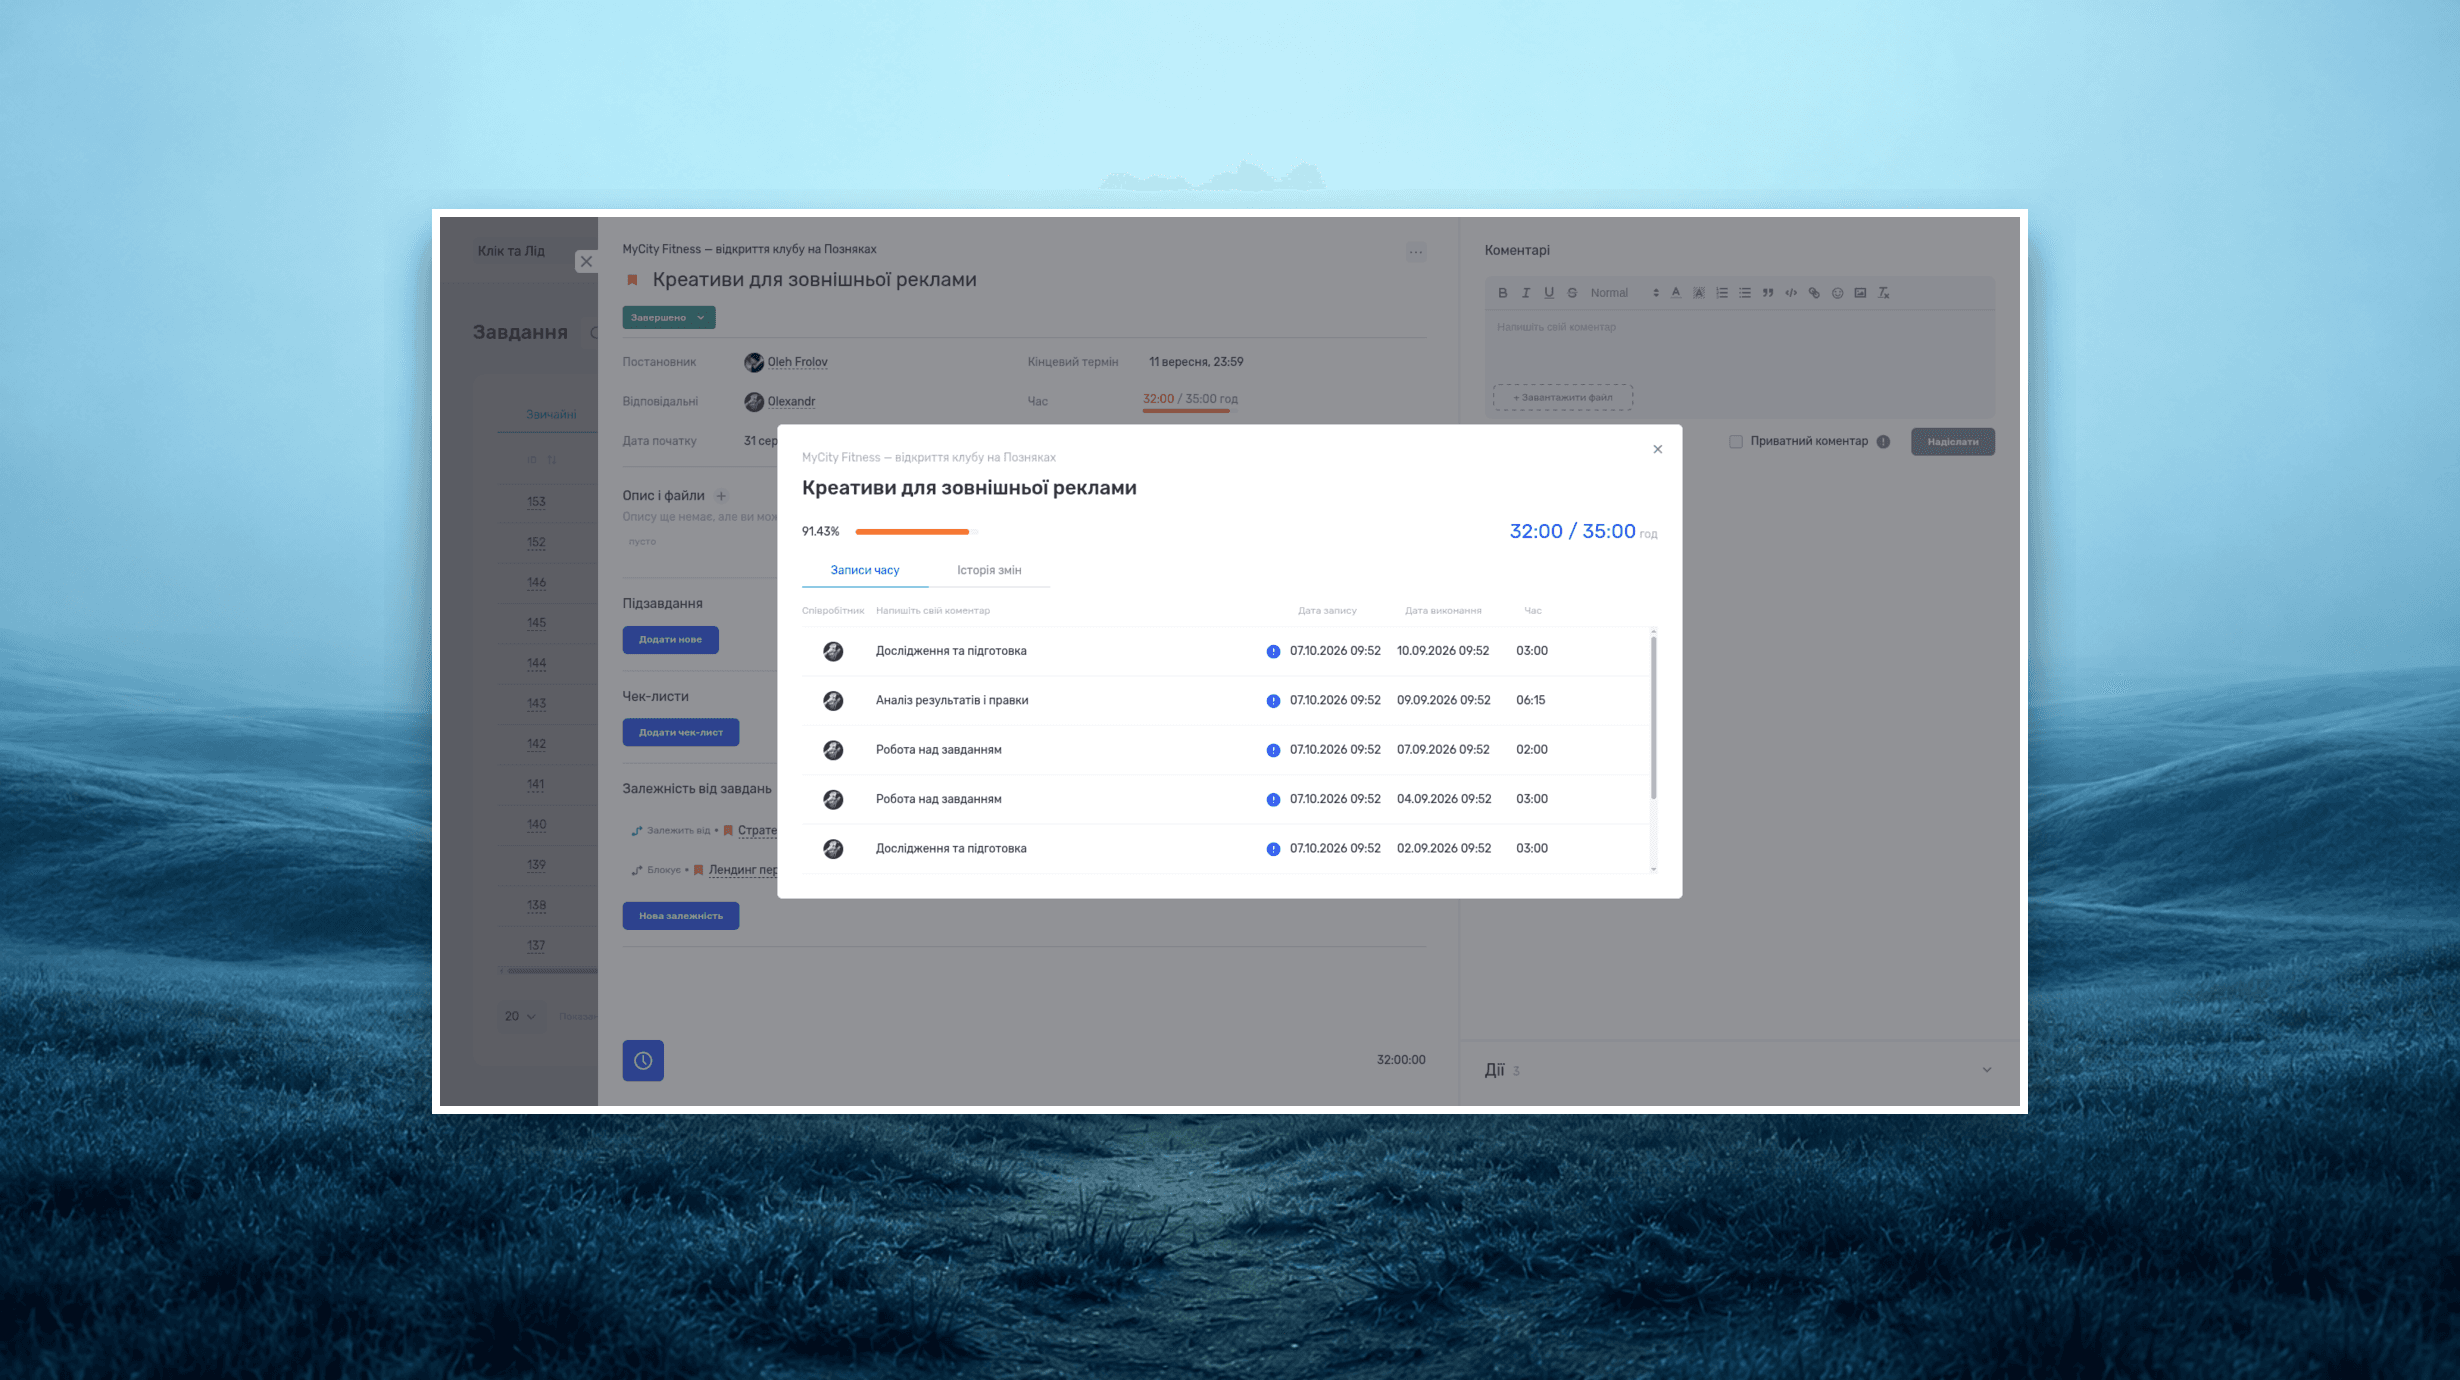Click the Додати чек-лист button
The image size is (2460, 1380).
pyautogui.click(x=681, y=732)
